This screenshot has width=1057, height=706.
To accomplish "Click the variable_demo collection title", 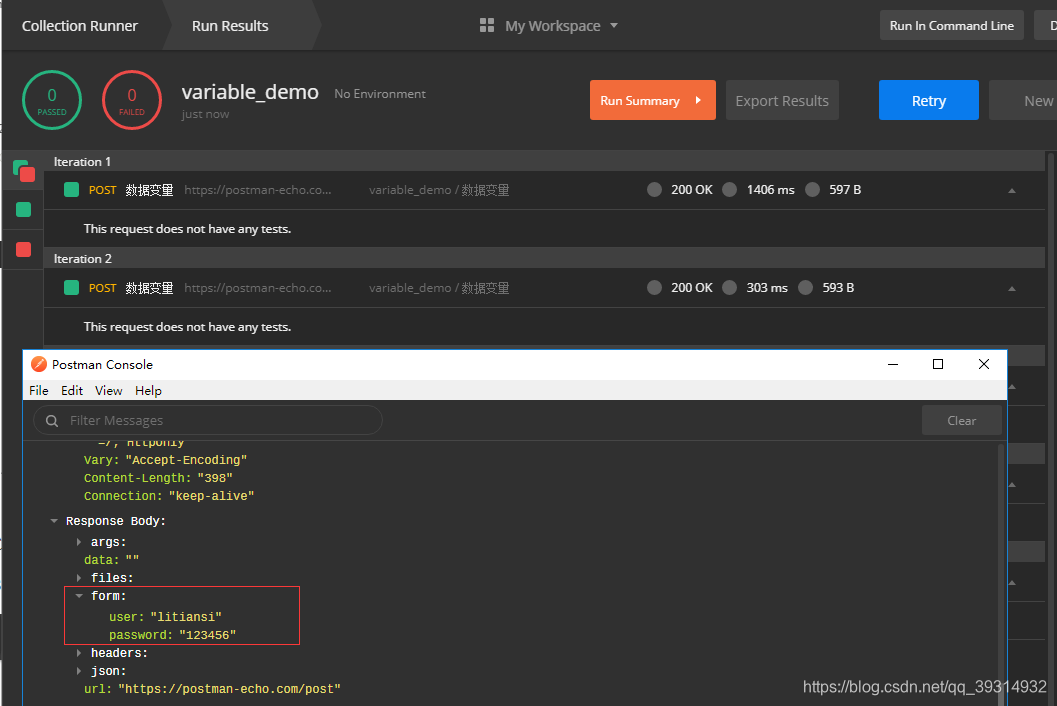I will click(x=250, y=92).
